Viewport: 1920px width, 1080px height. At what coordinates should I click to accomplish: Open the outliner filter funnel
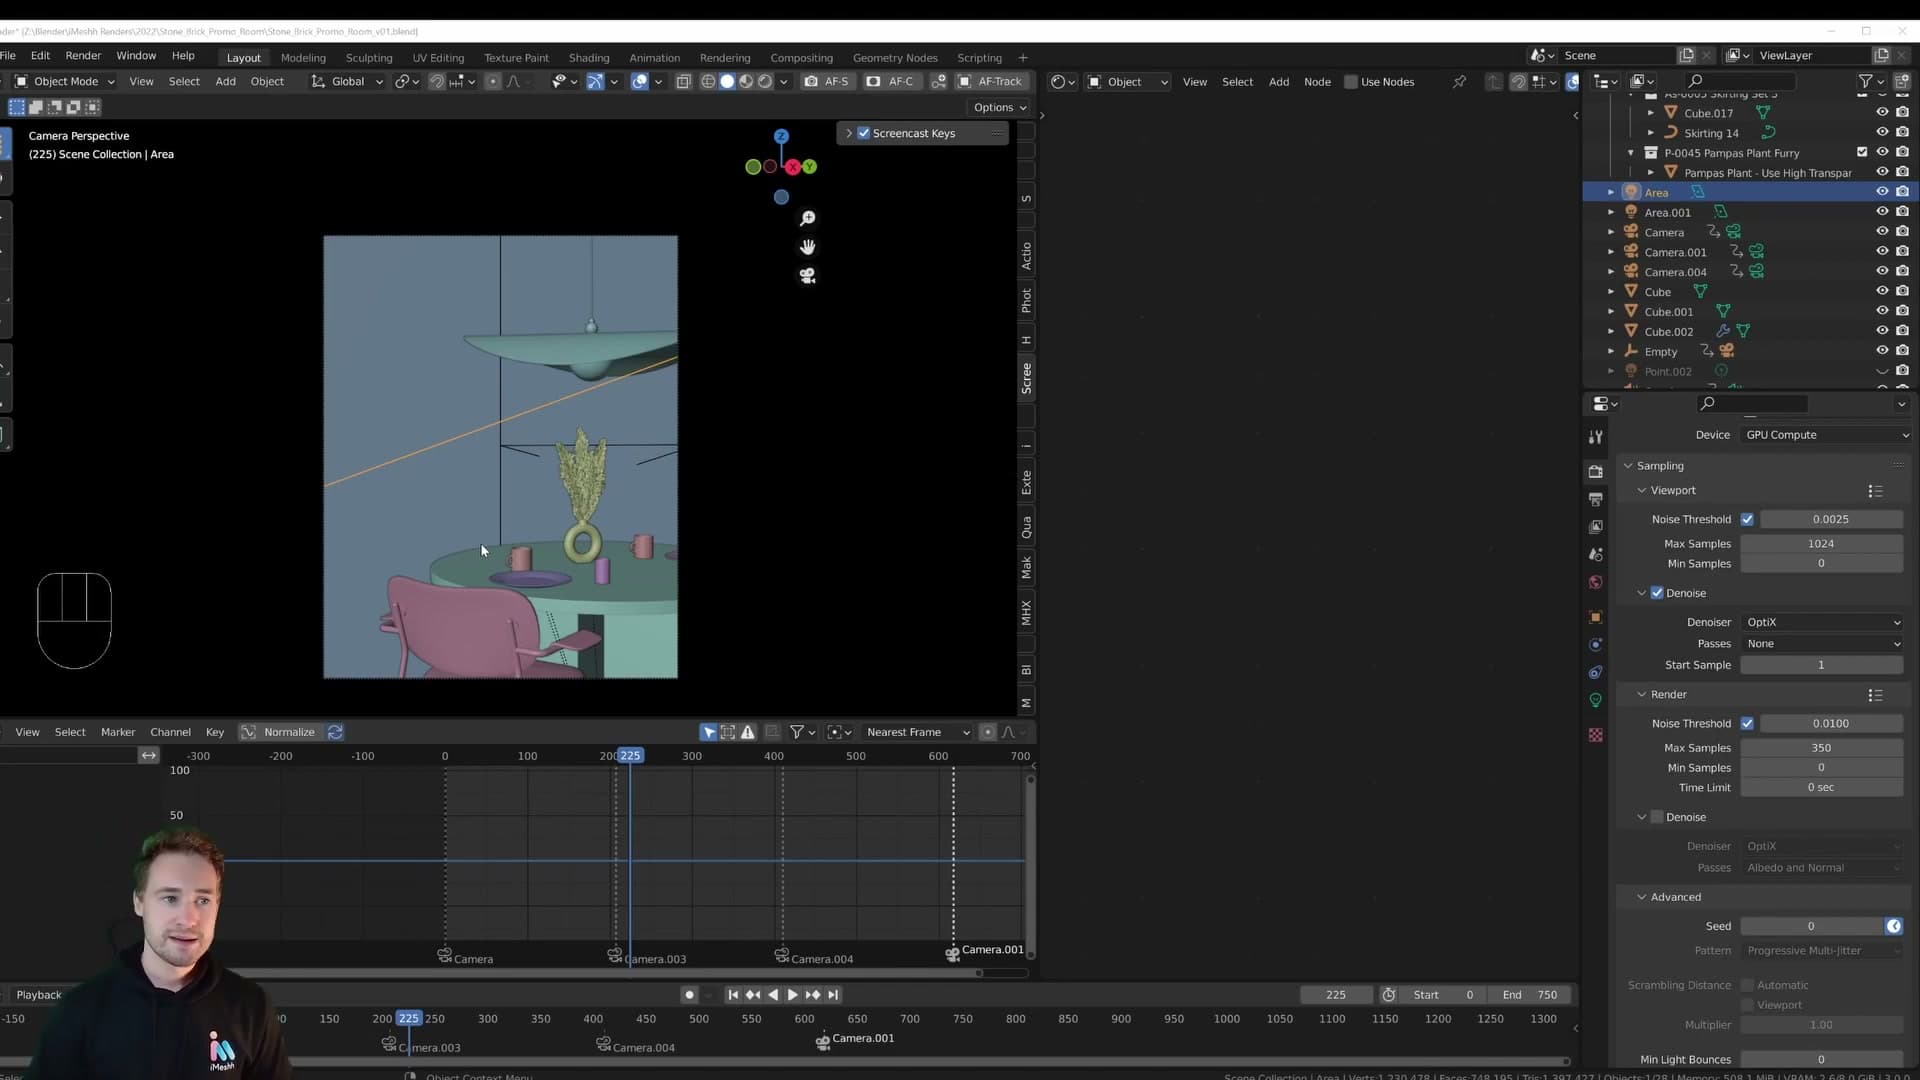pyautogui.click(x=1865, y=81)
